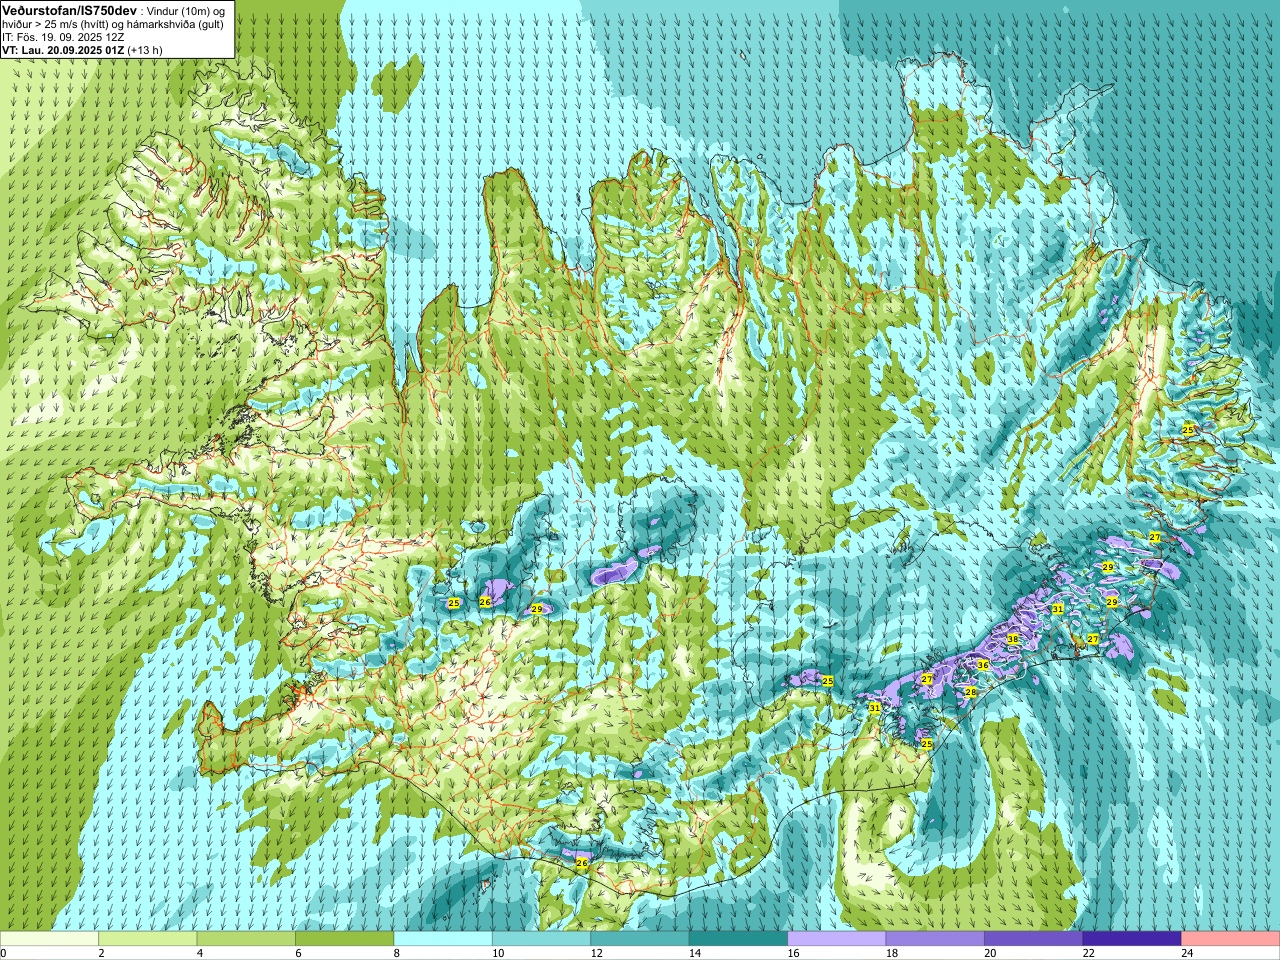Click the legend scale value 20
Viewport: 1280px width, 960px height.
click(989, 953)
